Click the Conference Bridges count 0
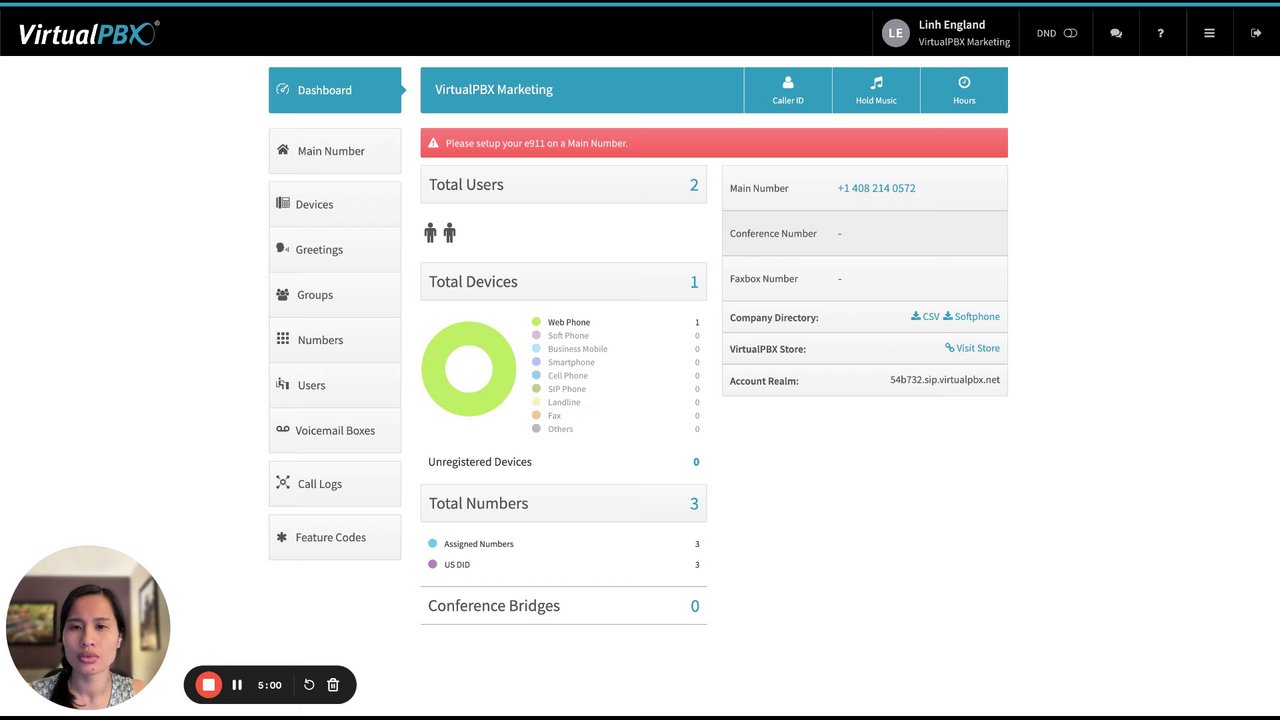 click(695, 606)
